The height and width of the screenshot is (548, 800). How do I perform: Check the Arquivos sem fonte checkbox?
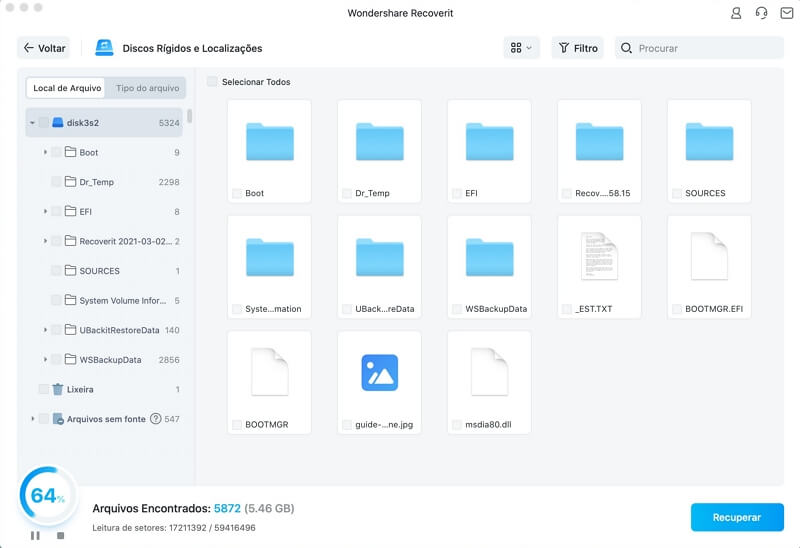tap(44, 419)
